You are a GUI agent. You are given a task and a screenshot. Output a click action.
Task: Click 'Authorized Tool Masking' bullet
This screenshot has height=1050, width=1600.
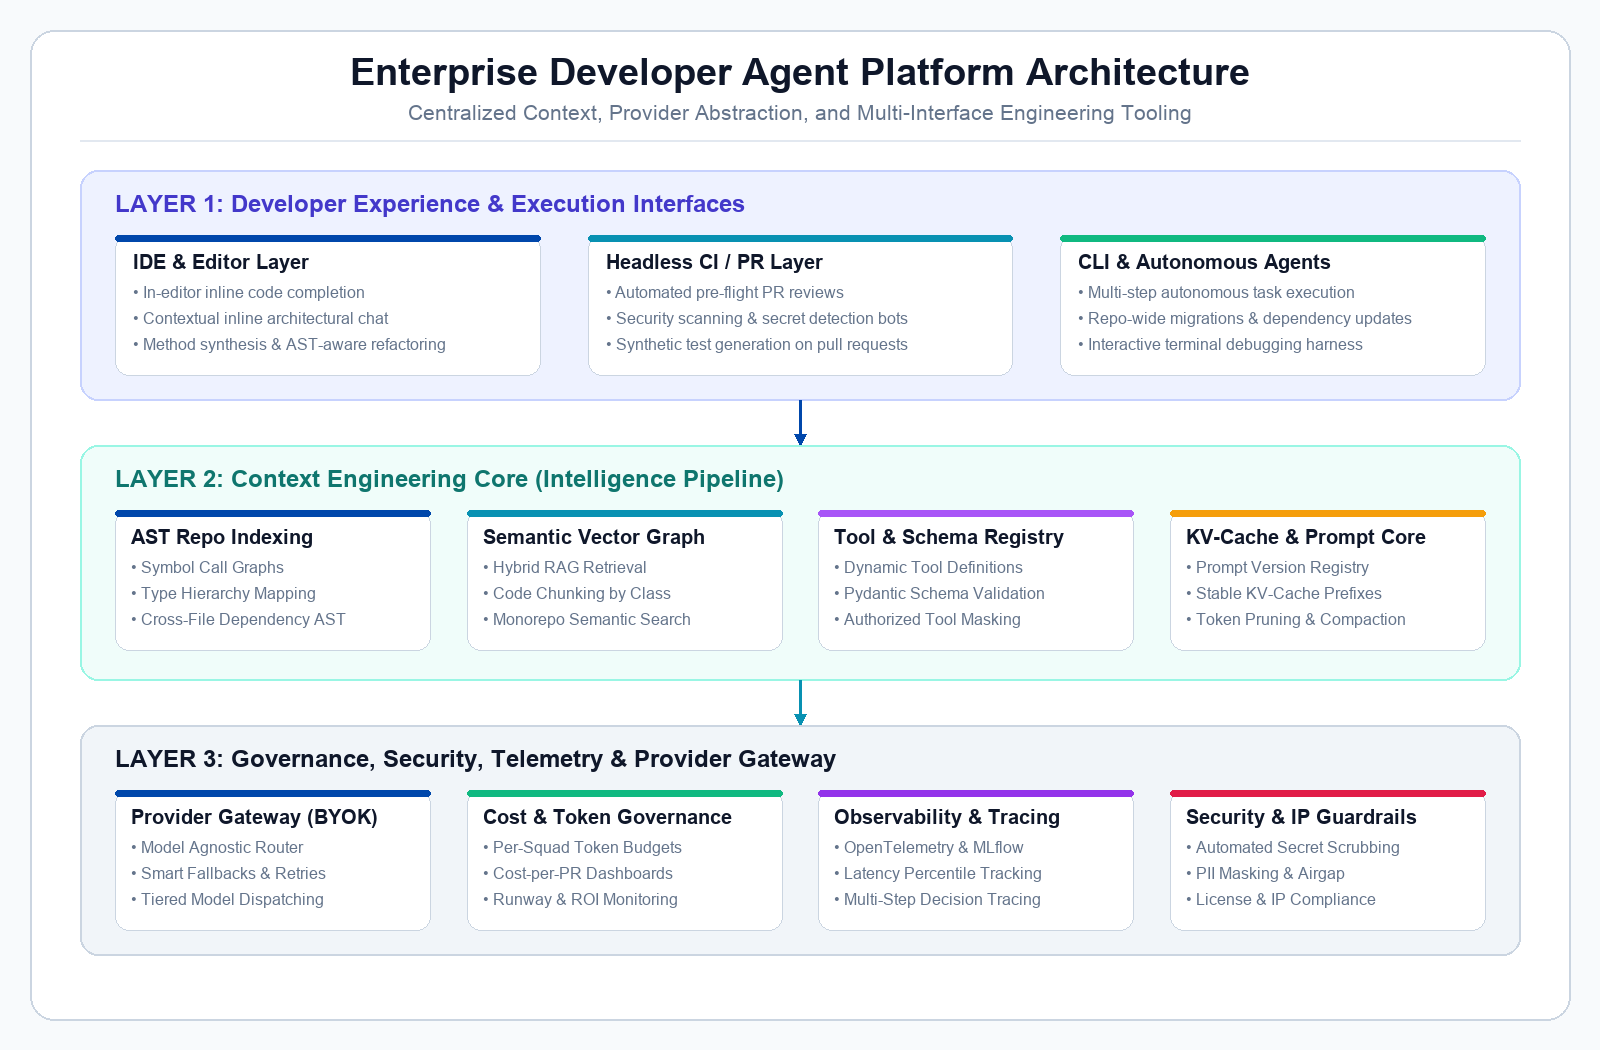[927, 619]
